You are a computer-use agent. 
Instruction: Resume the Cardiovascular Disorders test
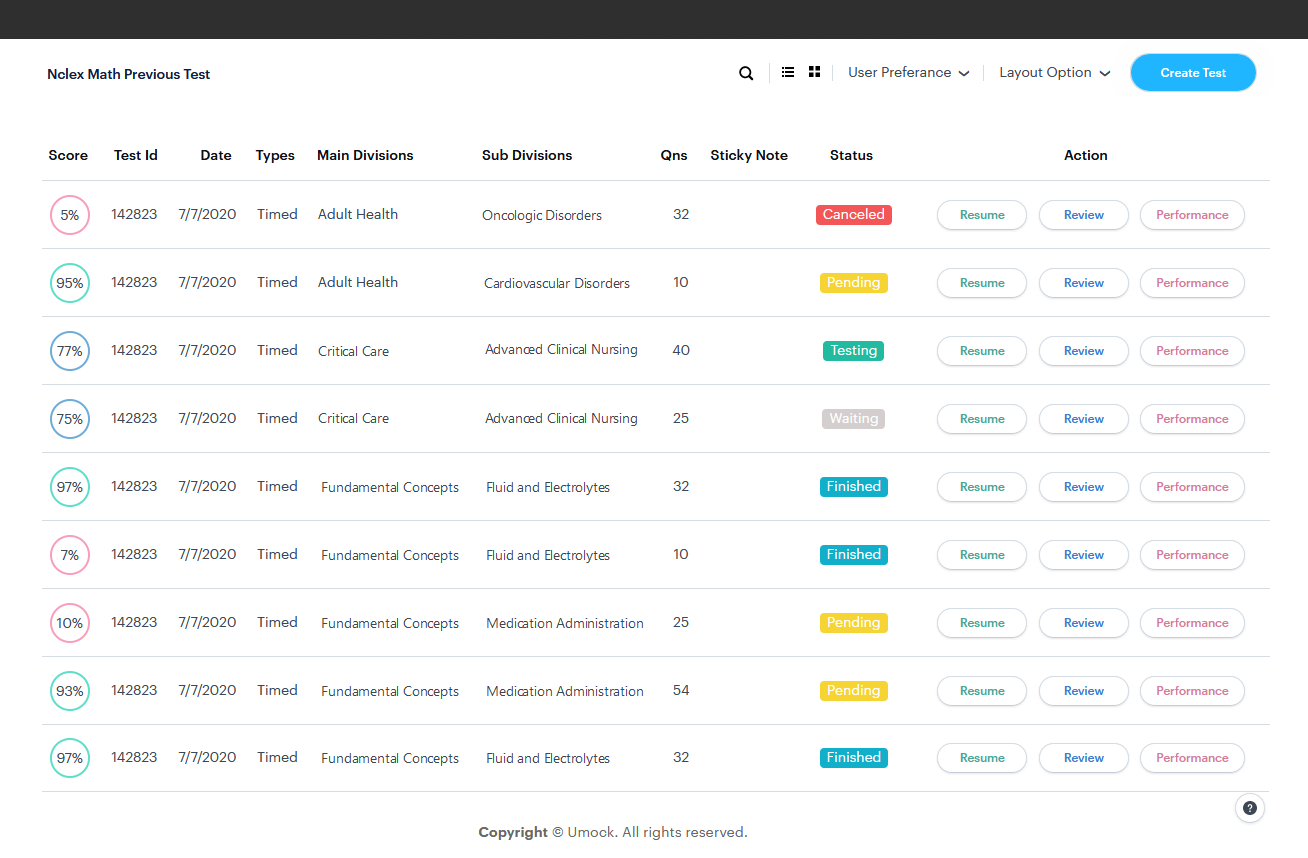pos(982,283)
